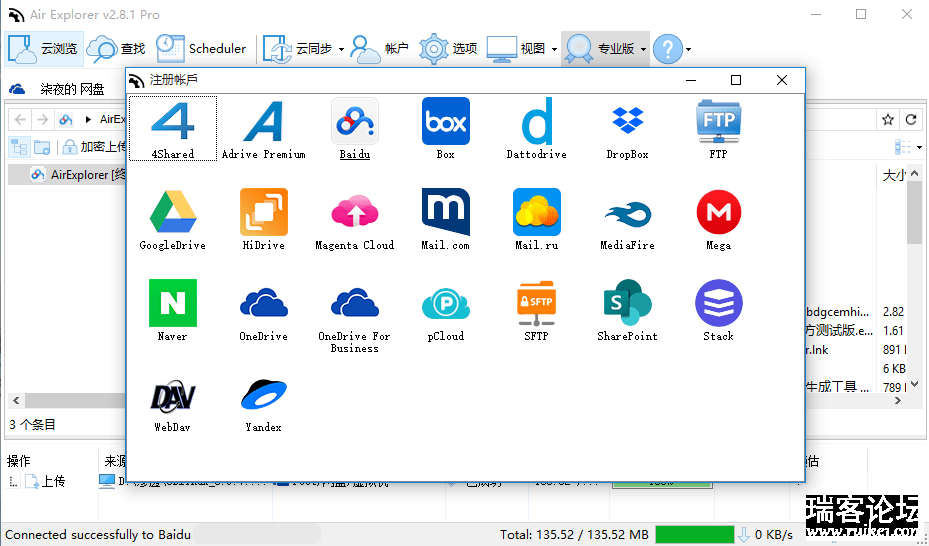Add current folder to favorites star
Viewport: 929px width, 546px height.
(x=888, y=120)
